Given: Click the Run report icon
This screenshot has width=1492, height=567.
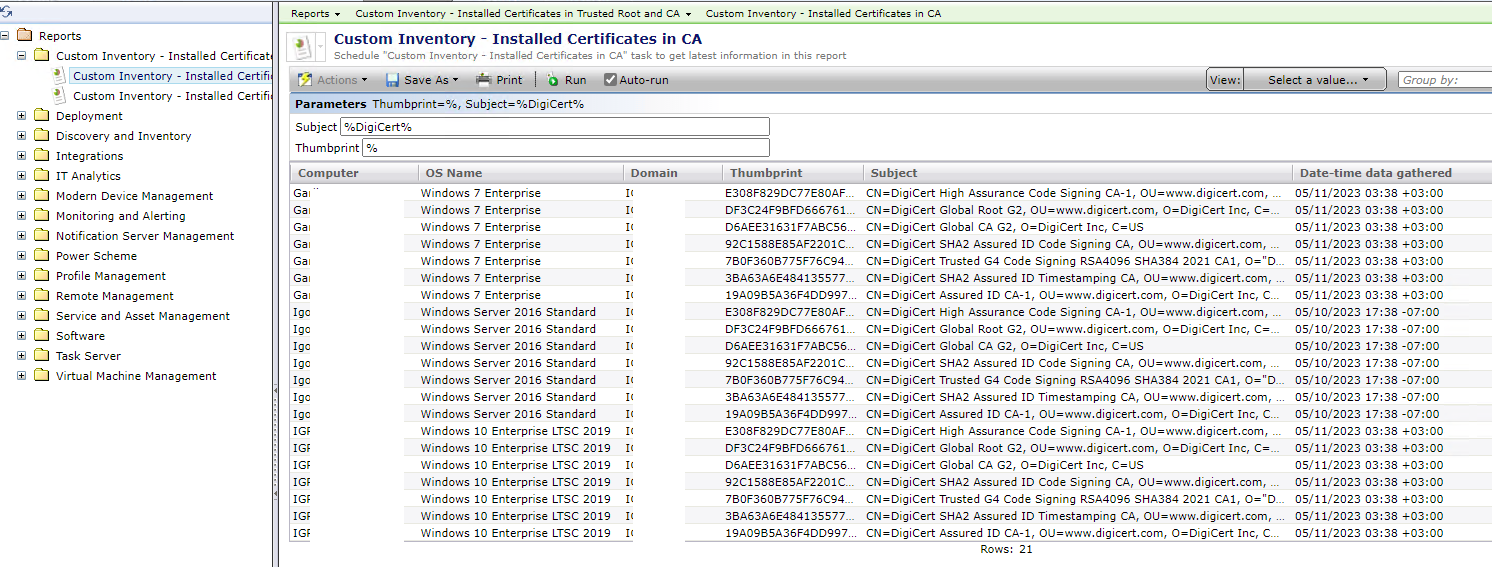Looking at the screenshot, I should [x=553, y=80].
